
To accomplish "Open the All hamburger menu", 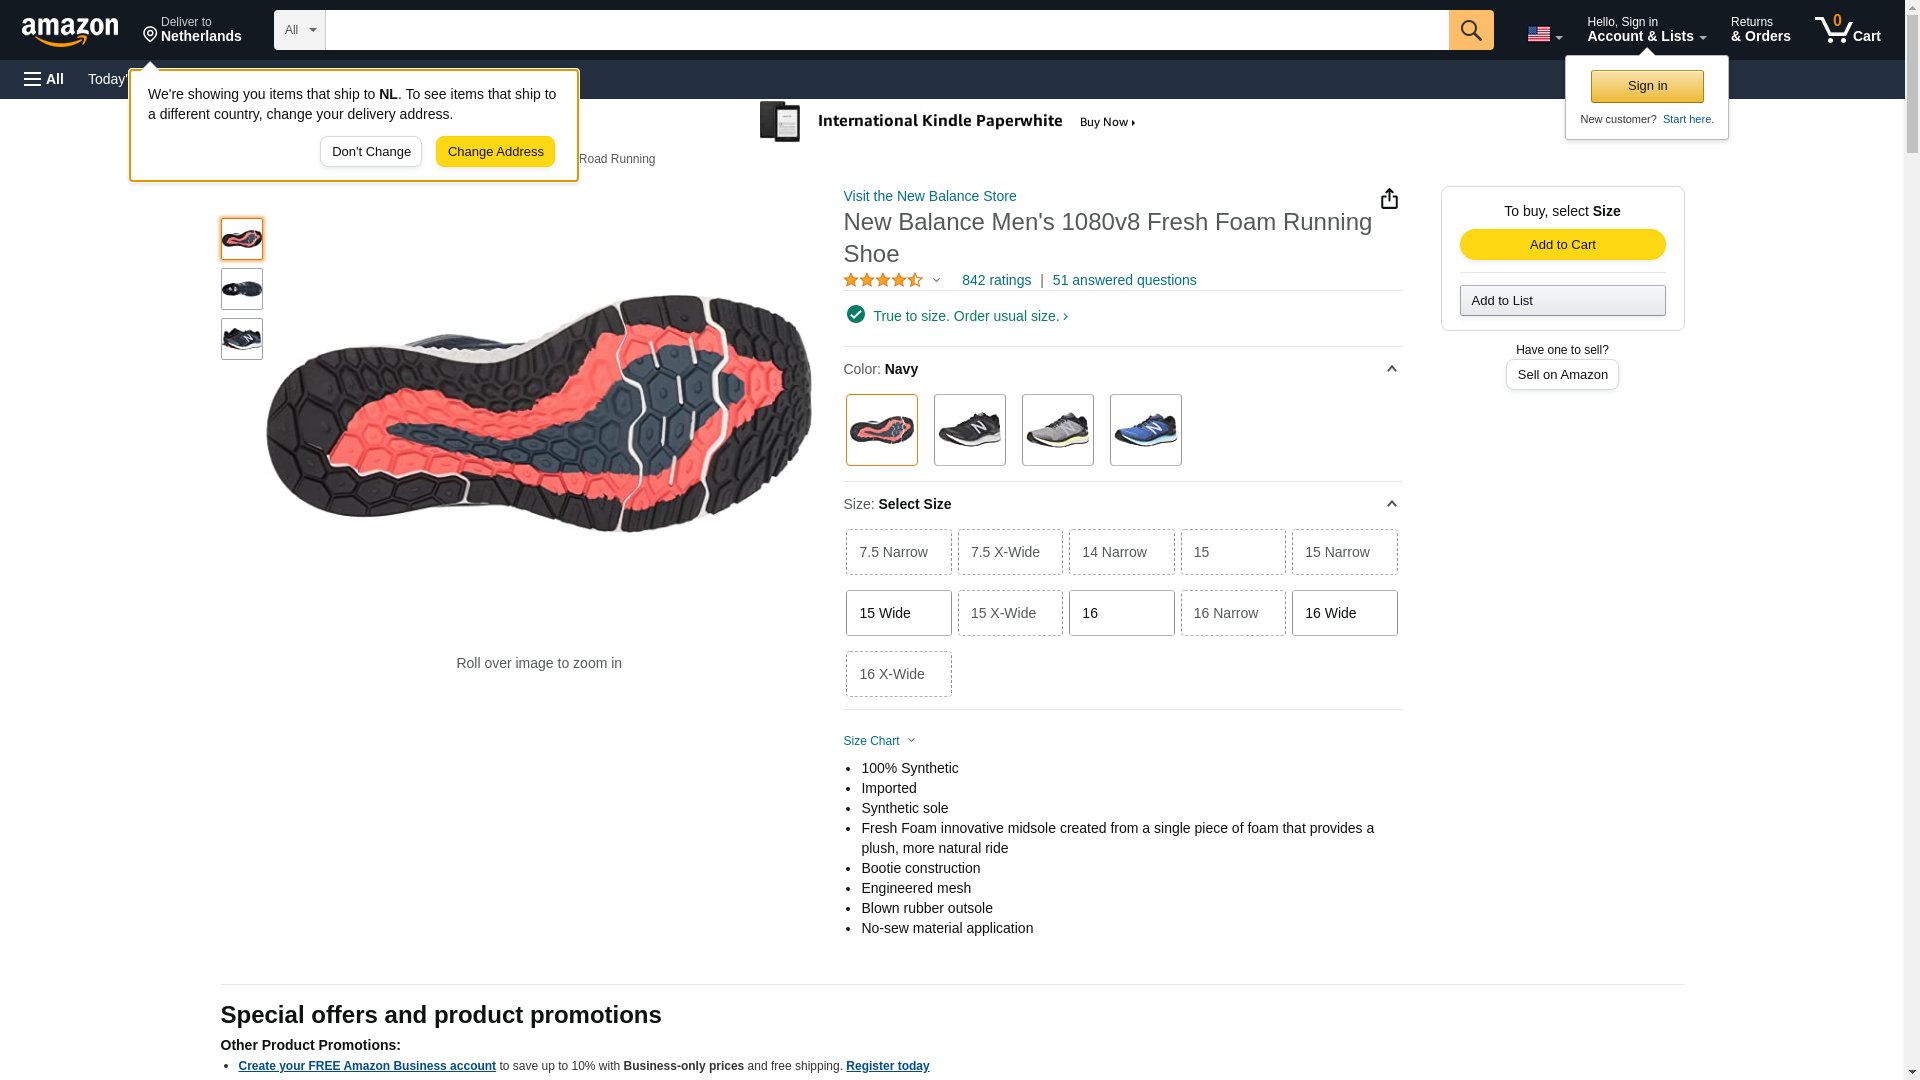I will [x=44, y=79].
